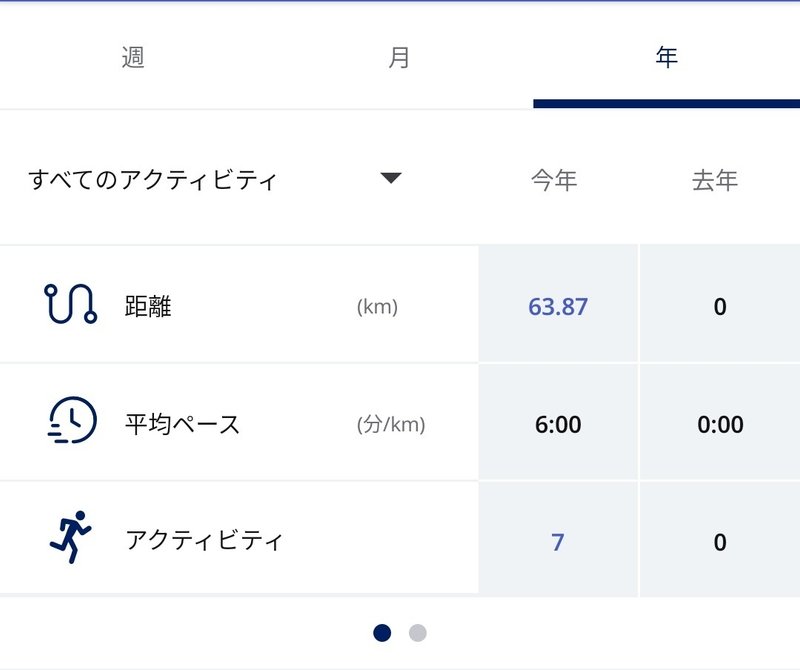The width and height of the screenshot is (800, 670).
Task: Click the 去年 column header
Action: (715, 180)
